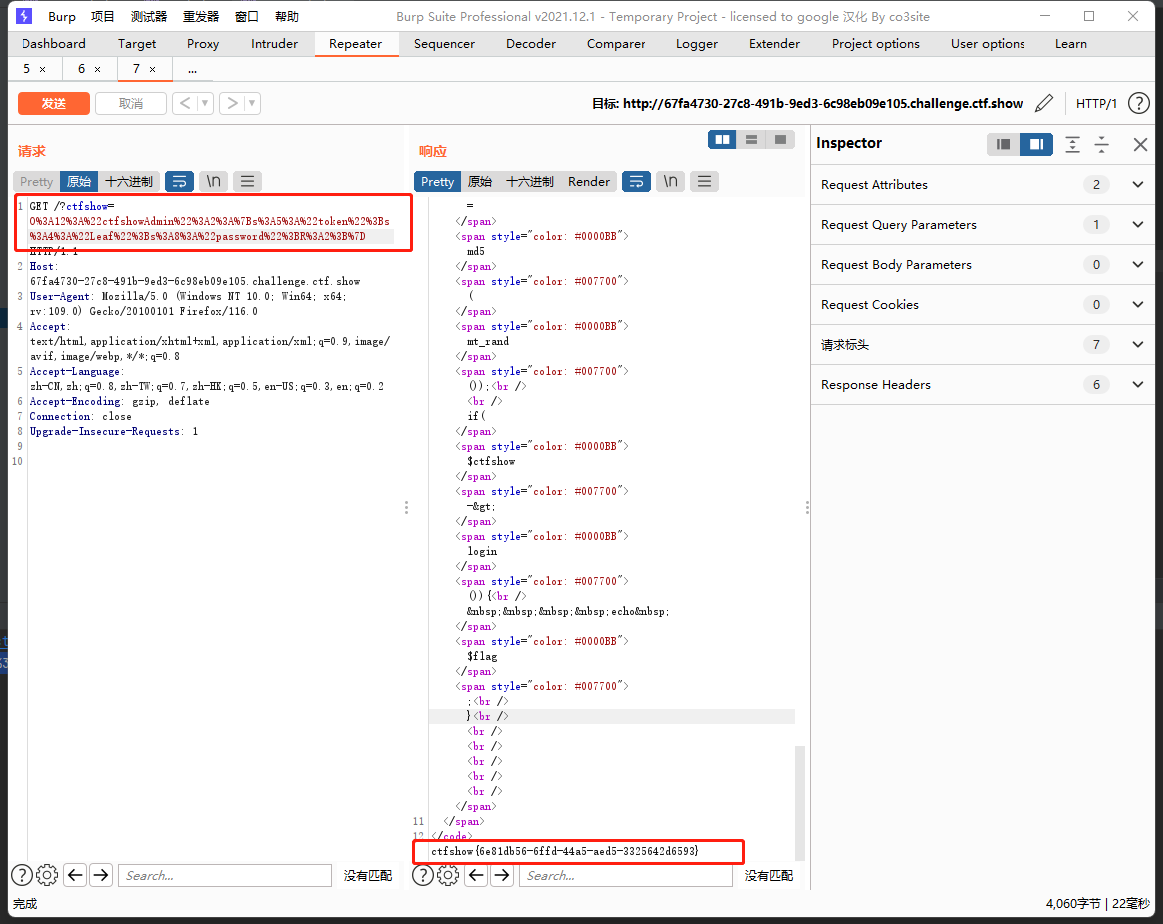
Task: Toggle \n non-printable chars in request panel
Action: tap(214, 181)
